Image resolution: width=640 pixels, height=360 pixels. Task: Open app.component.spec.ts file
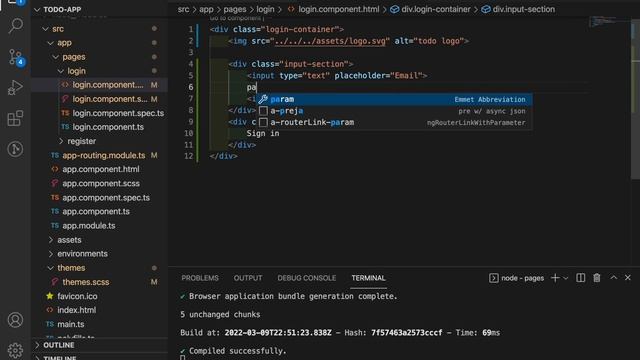click(100, 198)
